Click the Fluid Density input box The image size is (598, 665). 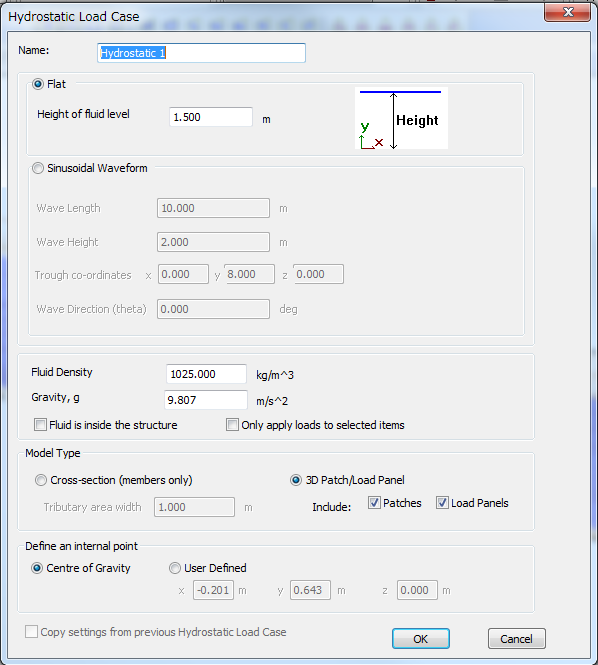pos(206,374)
